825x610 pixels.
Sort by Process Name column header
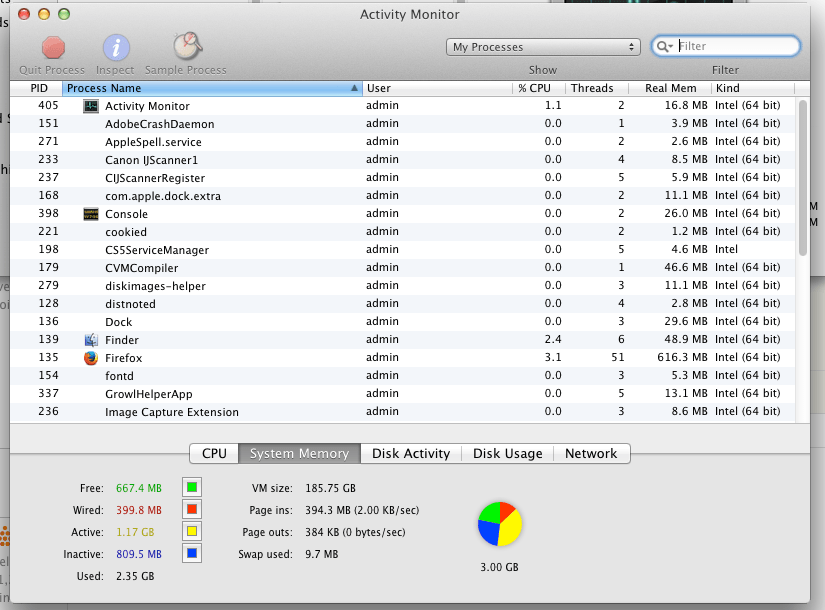coord(212,88)
